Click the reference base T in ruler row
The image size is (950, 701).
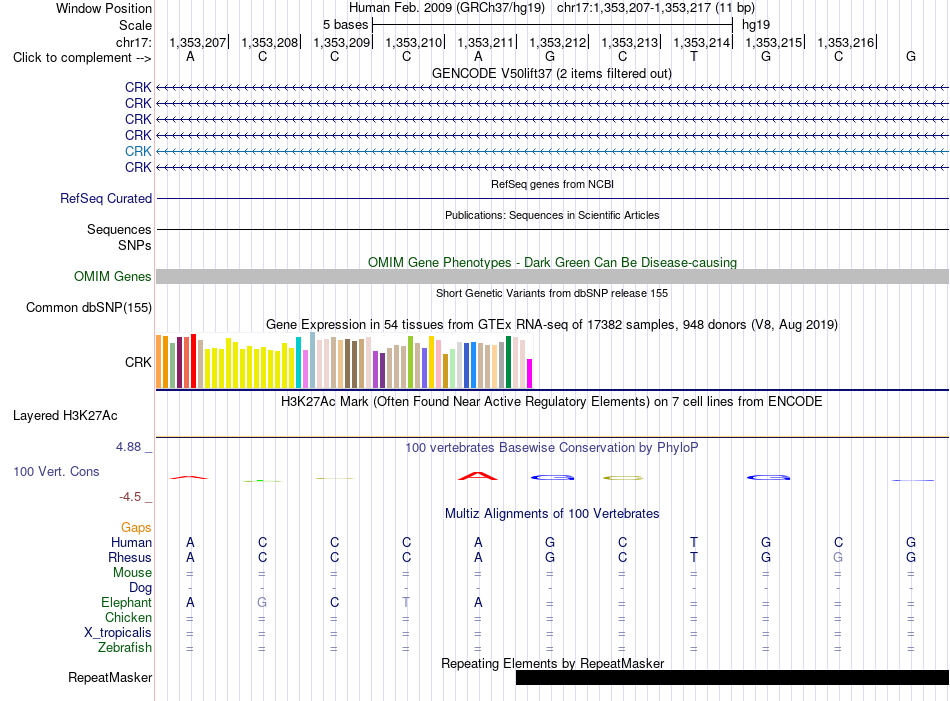pyautogui.click(x=694, y=57)
